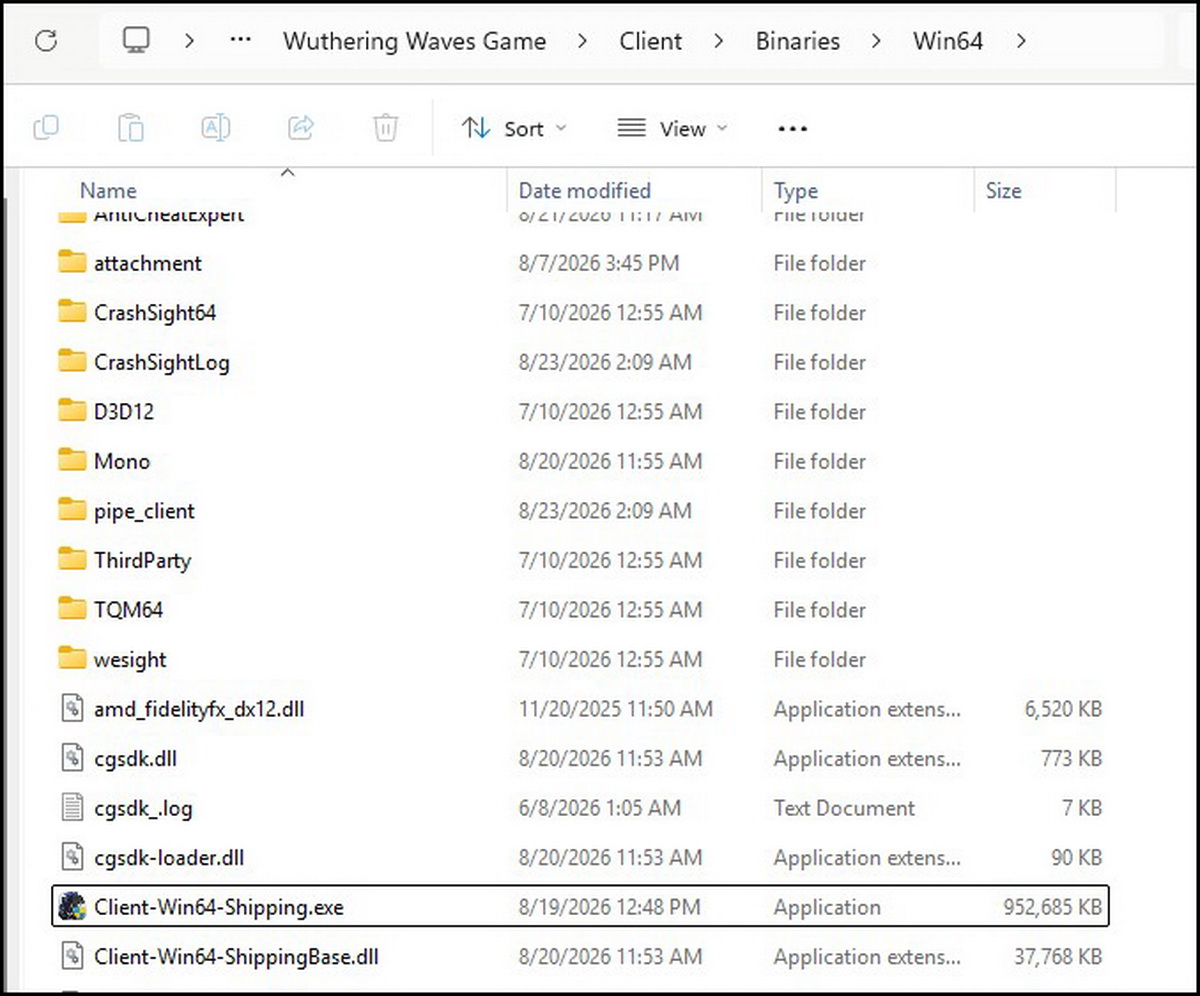
Task: Click the Client-Win64-Shipping.exe application icon
Action: tap(72, 907)
